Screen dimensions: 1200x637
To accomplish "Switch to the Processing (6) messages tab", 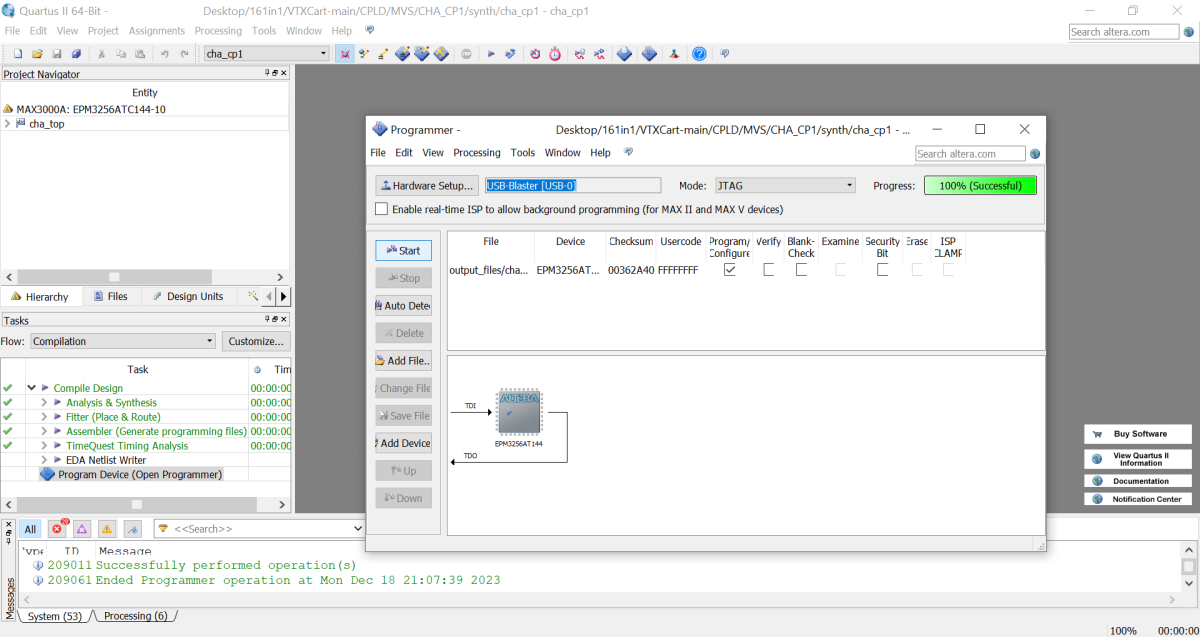I will (135, 616).
